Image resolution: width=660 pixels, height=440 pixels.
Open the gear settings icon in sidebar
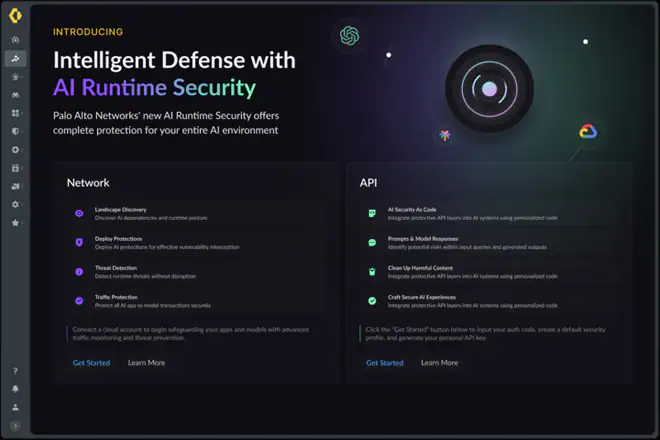pyautogui.click(x=16, y=205)
